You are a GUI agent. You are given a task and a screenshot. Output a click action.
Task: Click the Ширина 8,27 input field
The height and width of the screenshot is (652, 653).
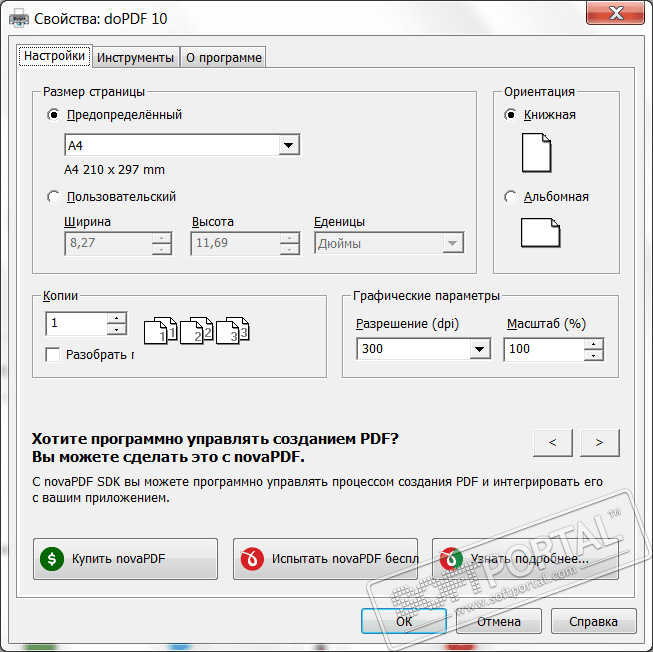[109, 243]
